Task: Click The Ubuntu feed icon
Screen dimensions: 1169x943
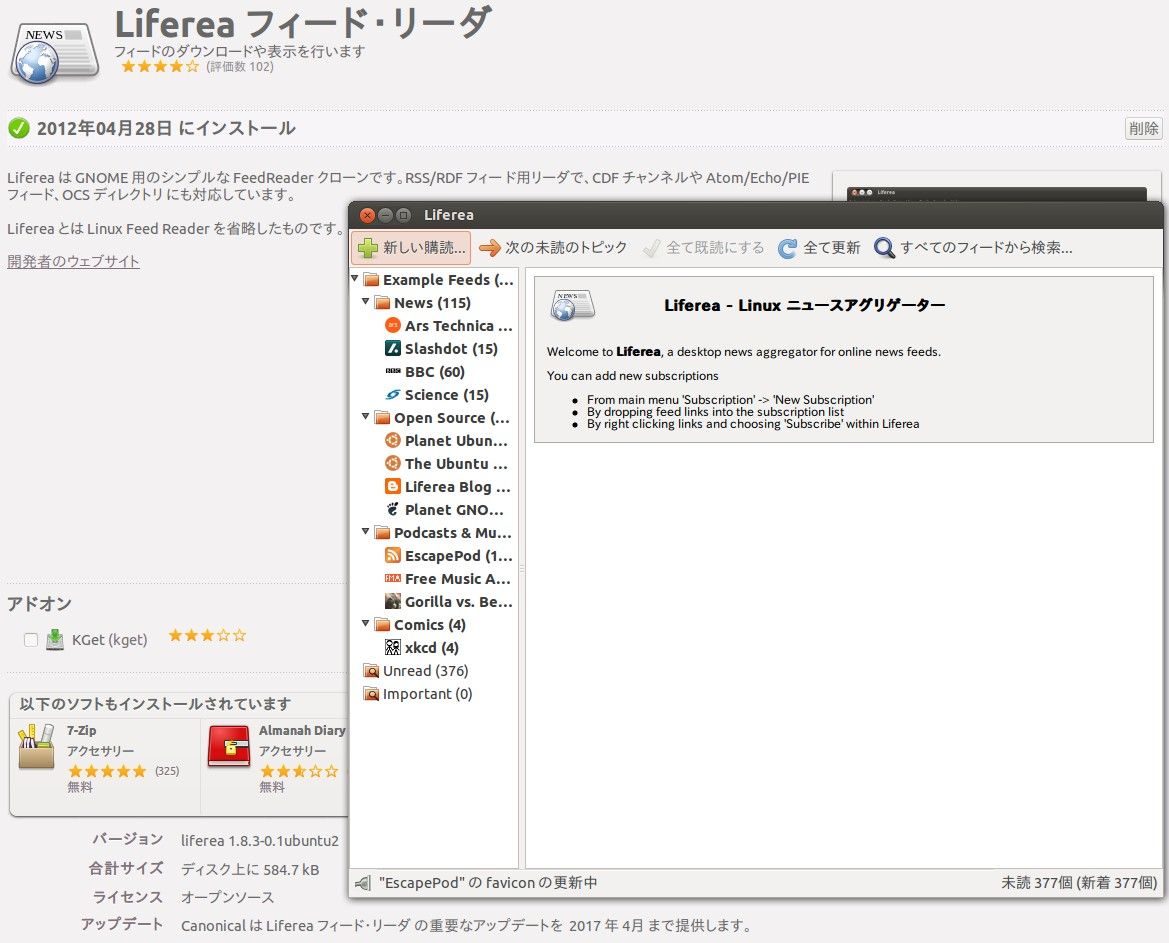Action: pos(393,464)
